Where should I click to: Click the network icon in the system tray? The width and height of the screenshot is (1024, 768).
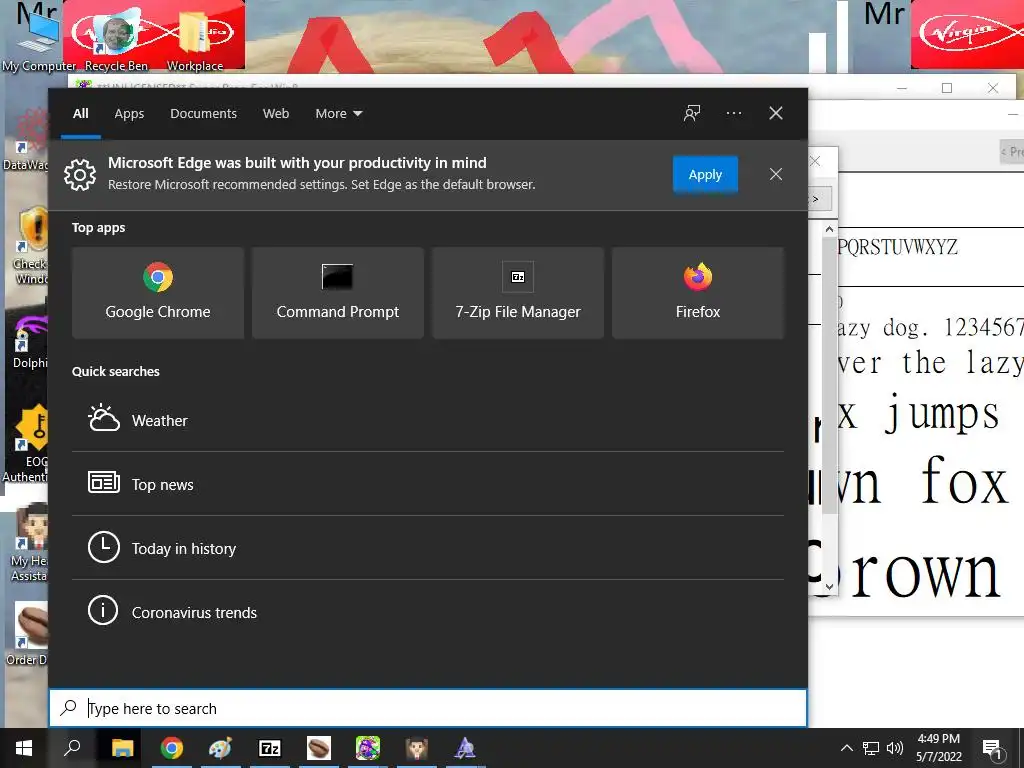click(x=871, y=748)
